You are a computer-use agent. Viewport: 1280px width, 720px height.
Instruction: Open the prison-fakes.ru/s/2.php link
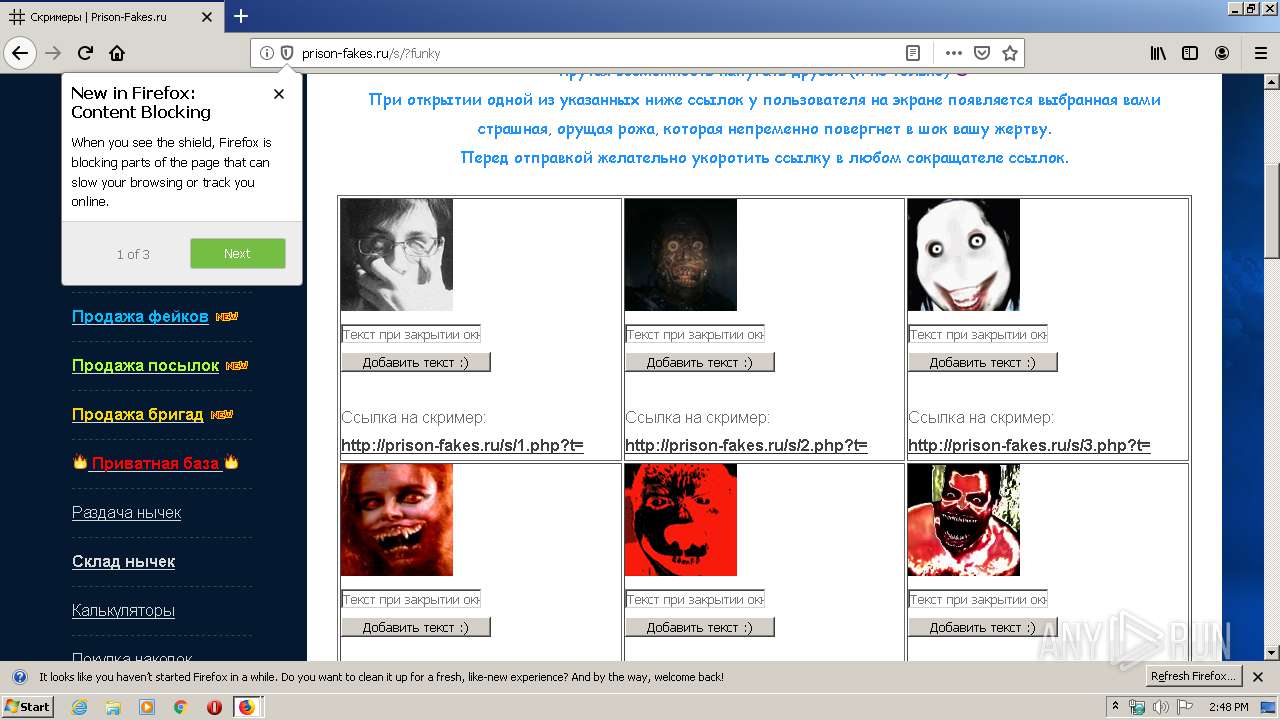[746, 445]
